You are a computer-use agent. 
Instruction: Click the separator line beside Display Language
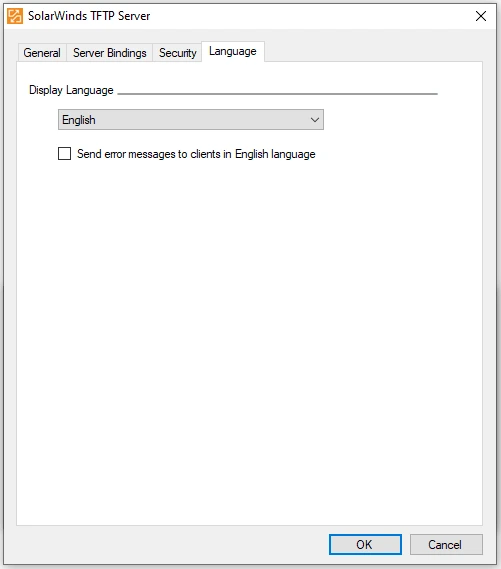278,94
